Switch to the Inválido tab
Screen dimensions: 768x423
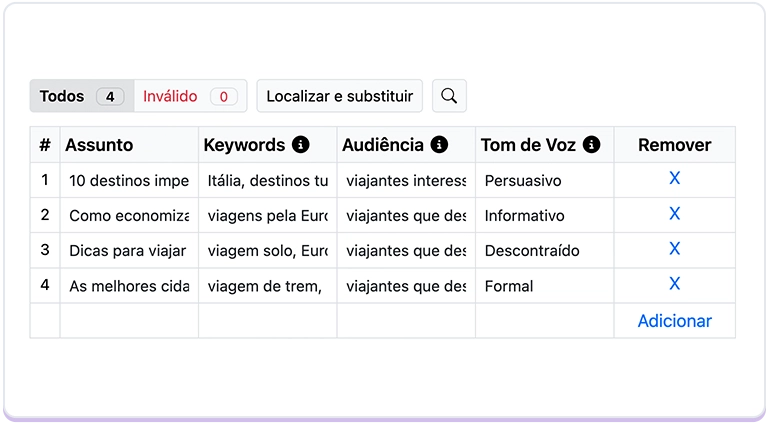coord(190,96)
